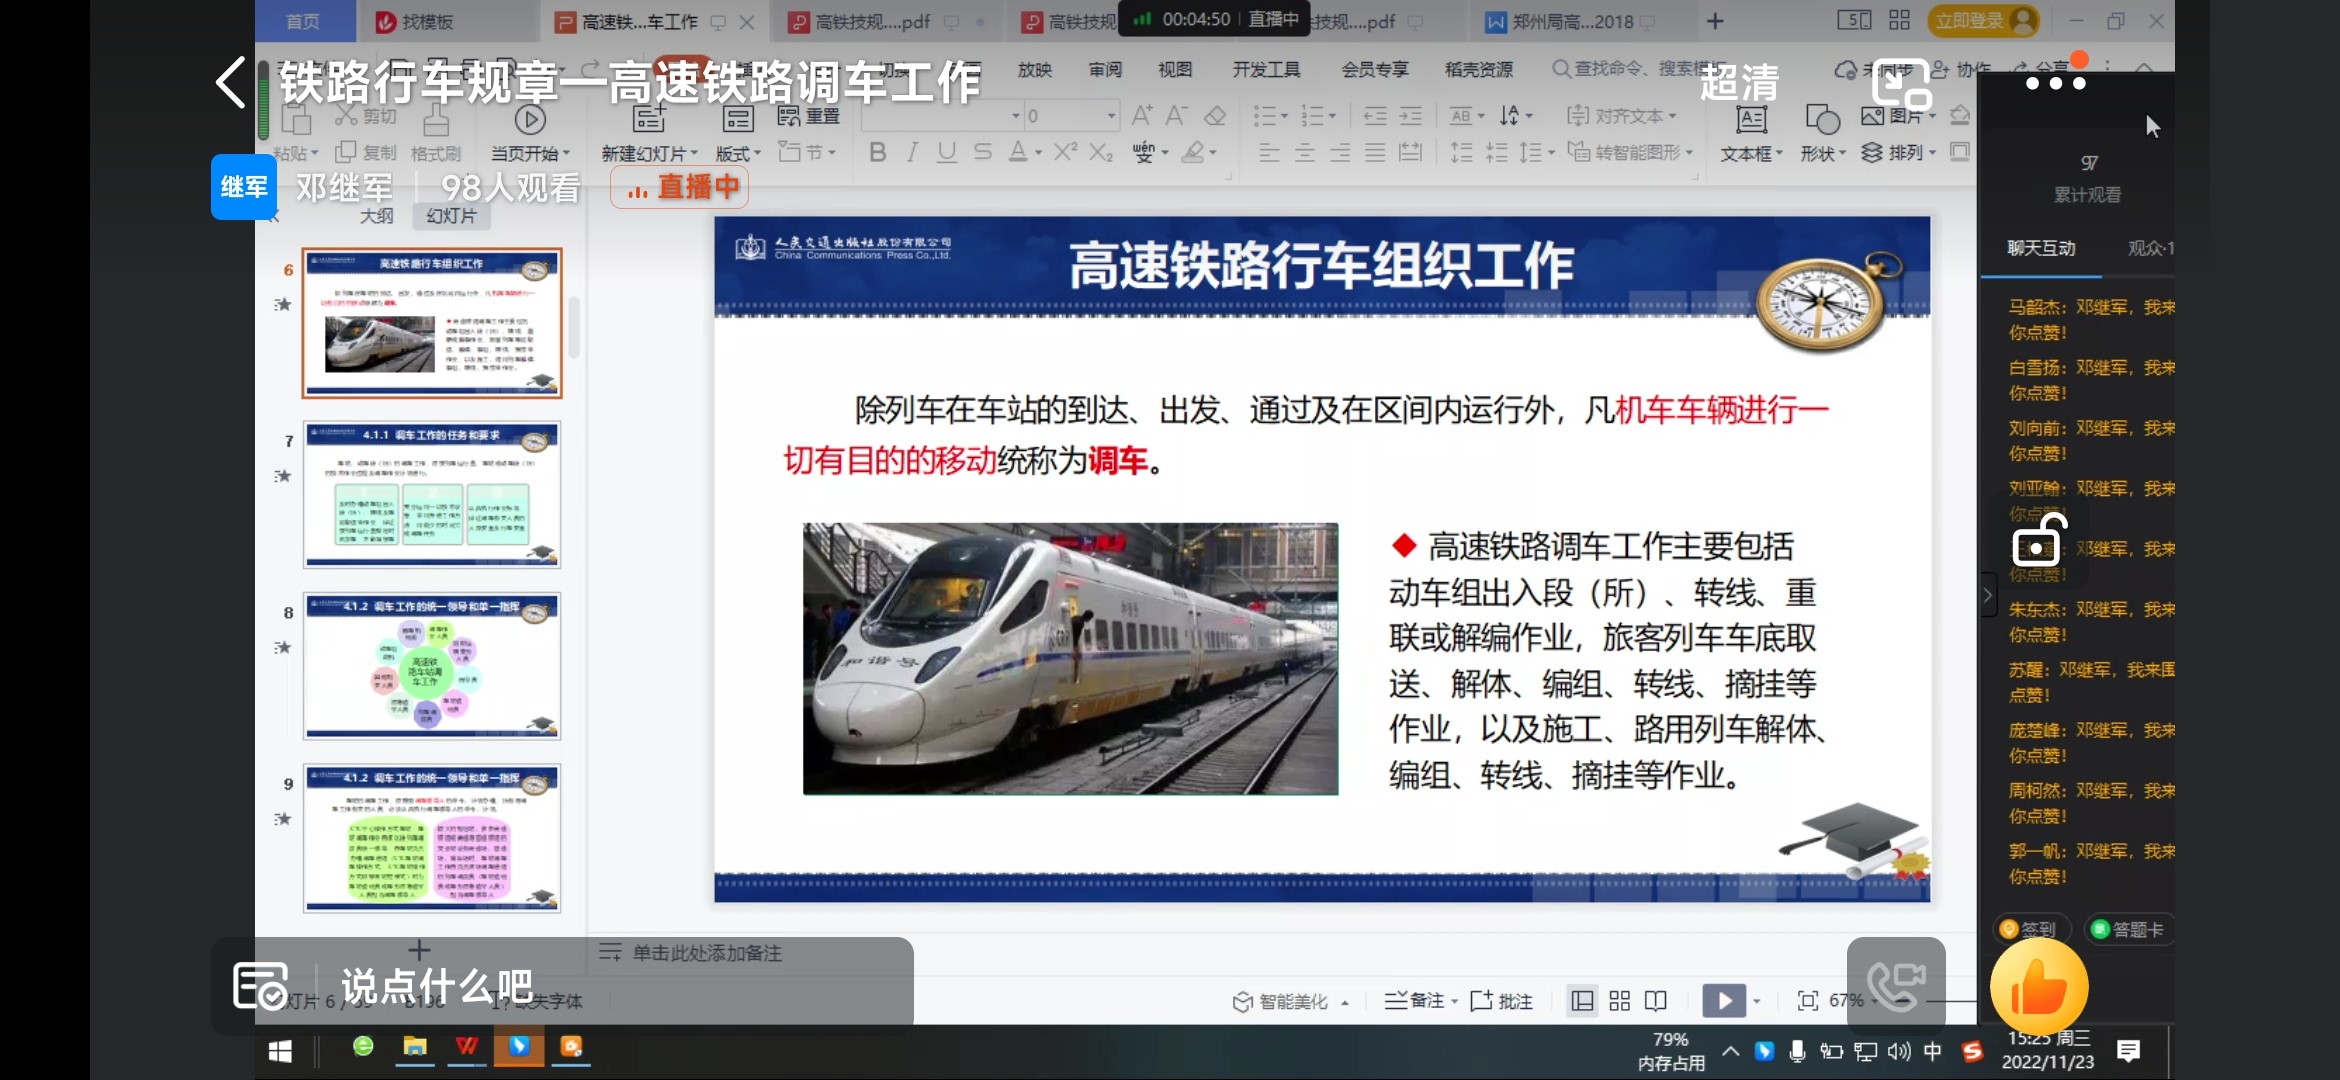Click the back arrow of the livestream
The image size is (2340, 1080).
230,82
